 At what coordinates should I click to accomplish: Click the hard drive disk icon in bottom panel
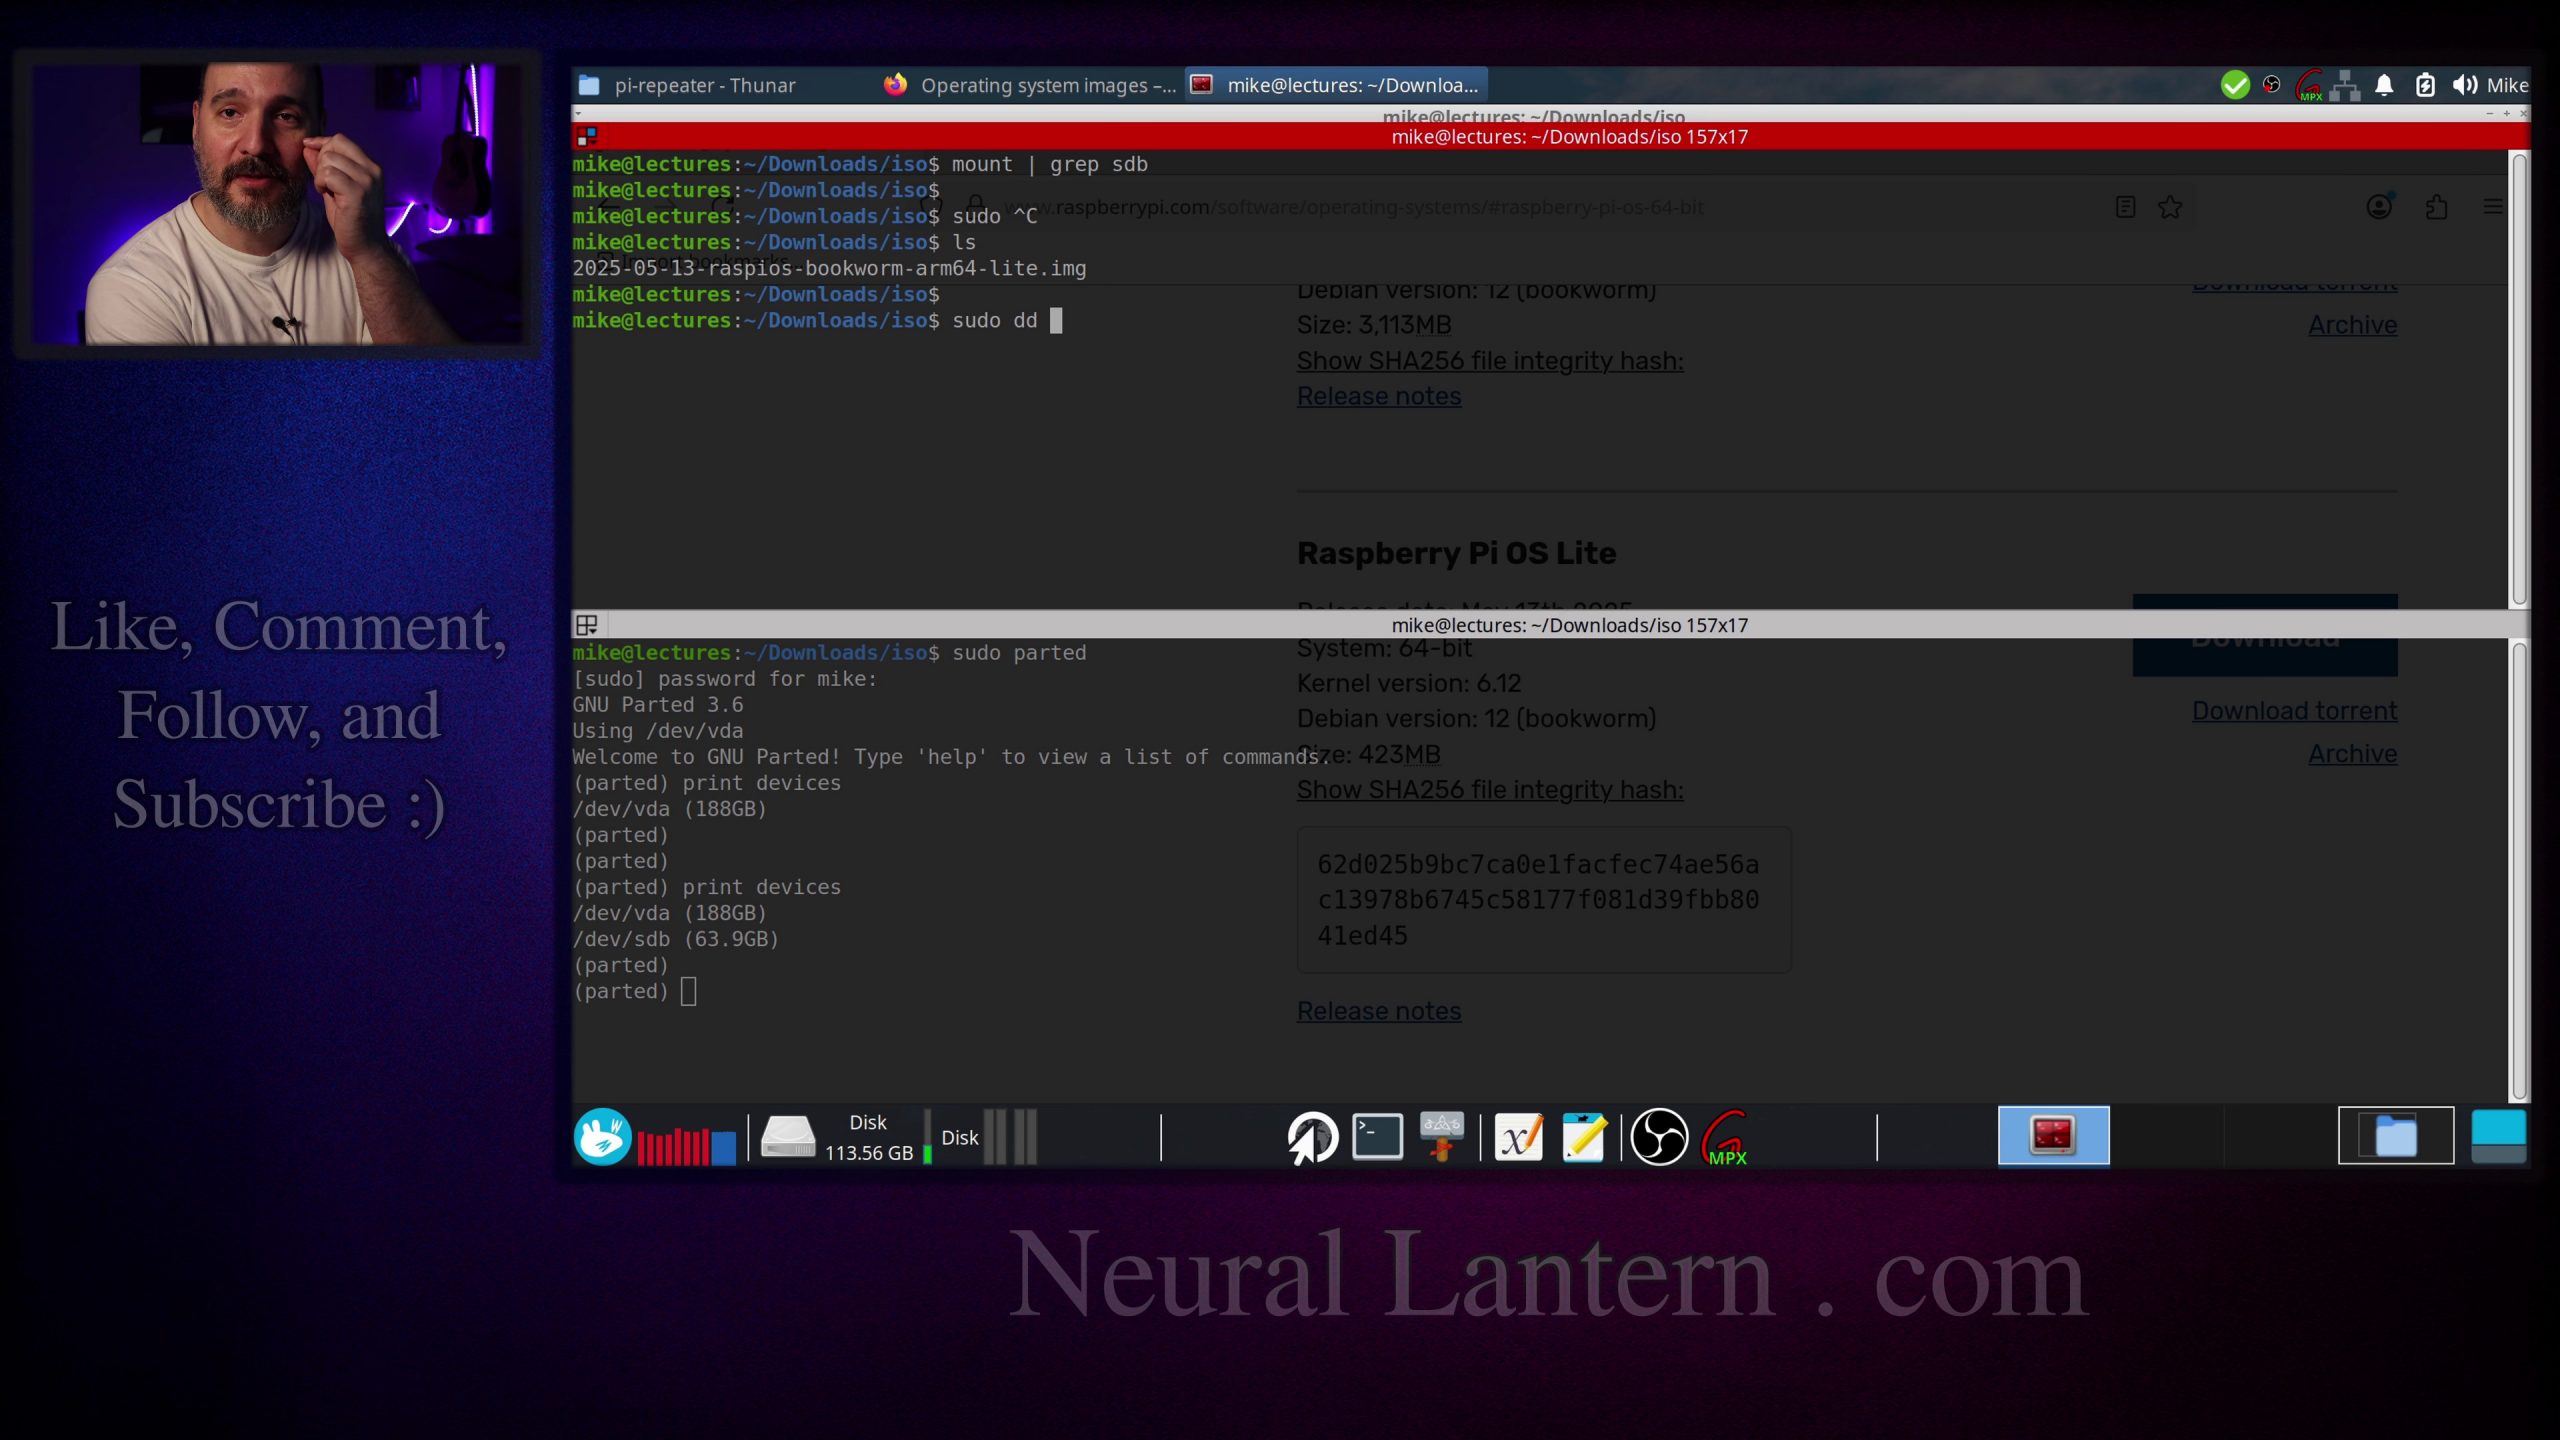pyautogui.click(x=788, y=1137)
